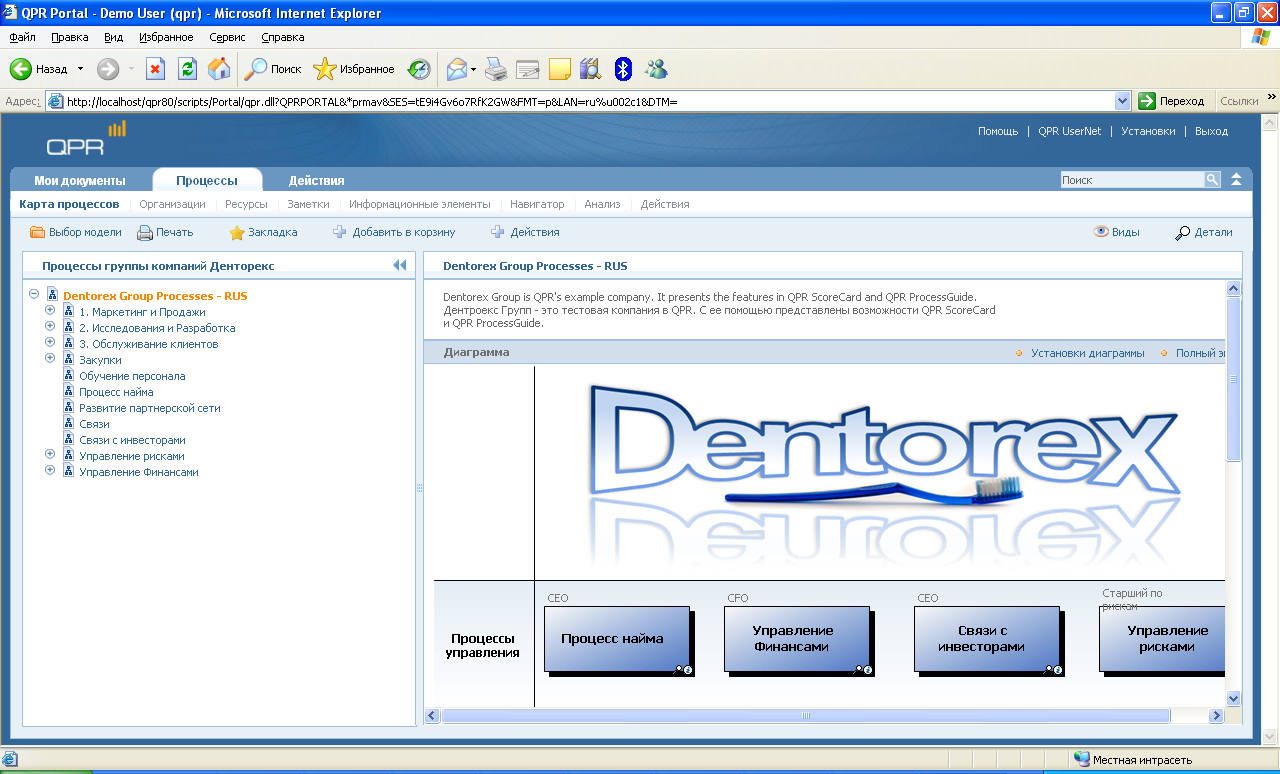Select Развитие партнерской сети tree item
The image size is (1280, 774).
click(x=150, y=408)
